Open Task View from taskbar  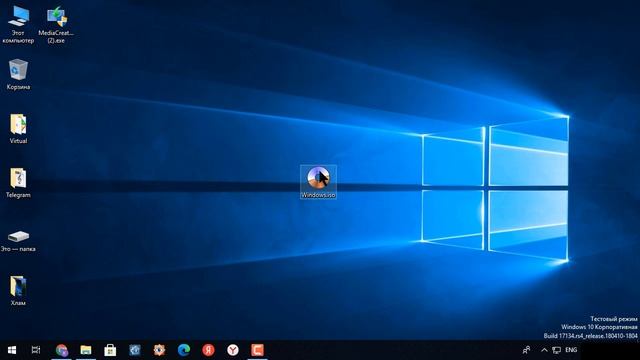point(36,350)
